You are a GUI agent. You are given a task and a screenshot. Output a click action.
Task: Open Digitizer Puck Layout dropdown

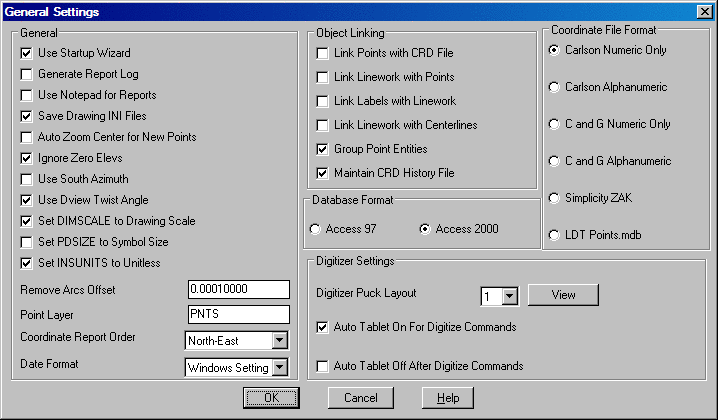pyautogui.click(x=509, y=296)
